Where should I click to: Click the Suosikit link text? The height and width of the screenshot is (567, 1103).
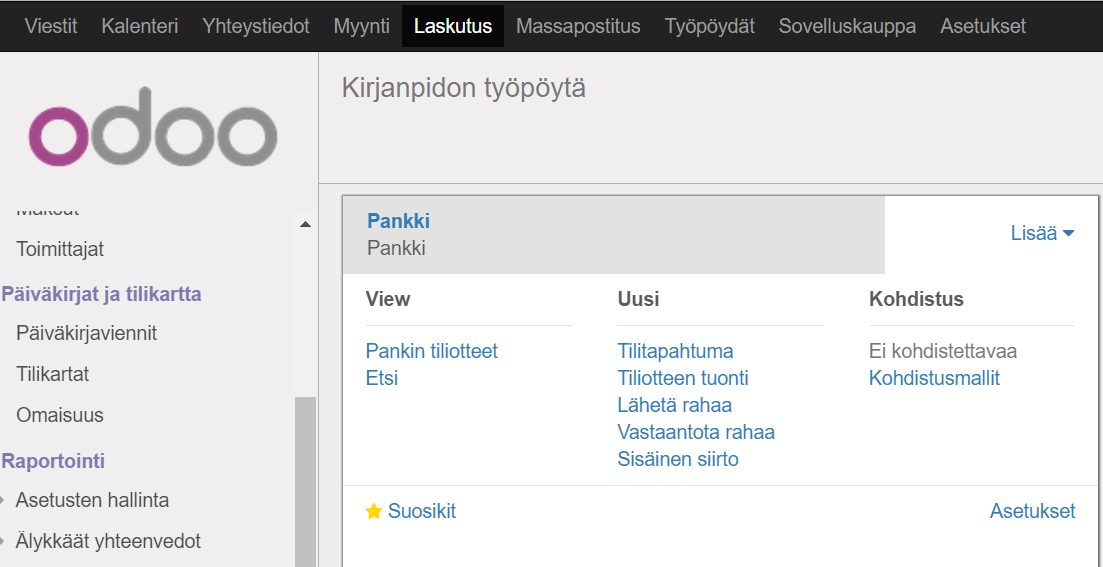tap(422, 511)
